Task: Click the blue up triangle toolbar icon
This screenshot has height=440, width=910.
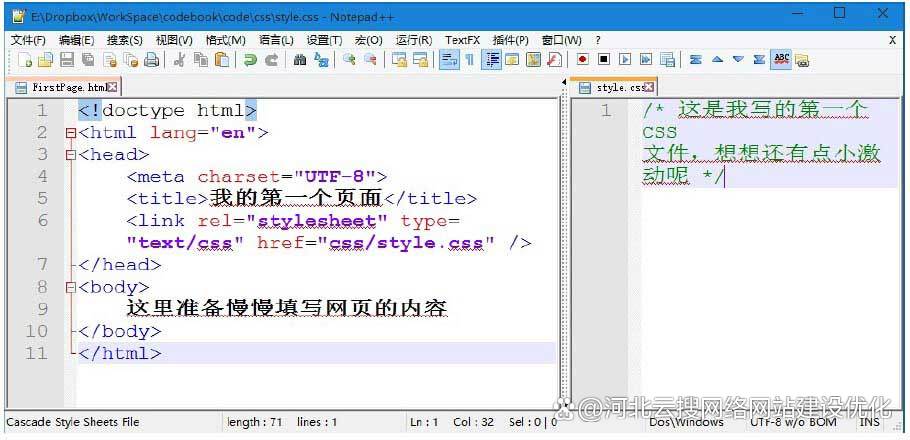Action: pyautogui.click(x=717, y=60)
